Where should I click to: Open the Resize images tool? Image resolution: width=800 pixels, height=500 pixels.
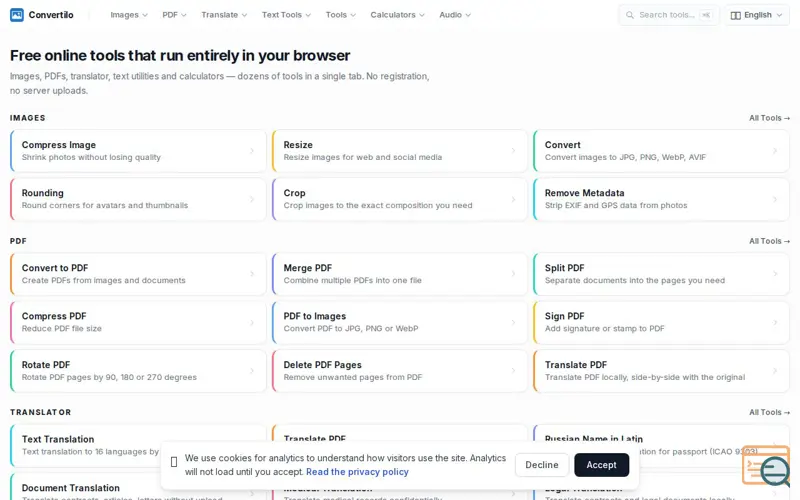pos(399,151)
